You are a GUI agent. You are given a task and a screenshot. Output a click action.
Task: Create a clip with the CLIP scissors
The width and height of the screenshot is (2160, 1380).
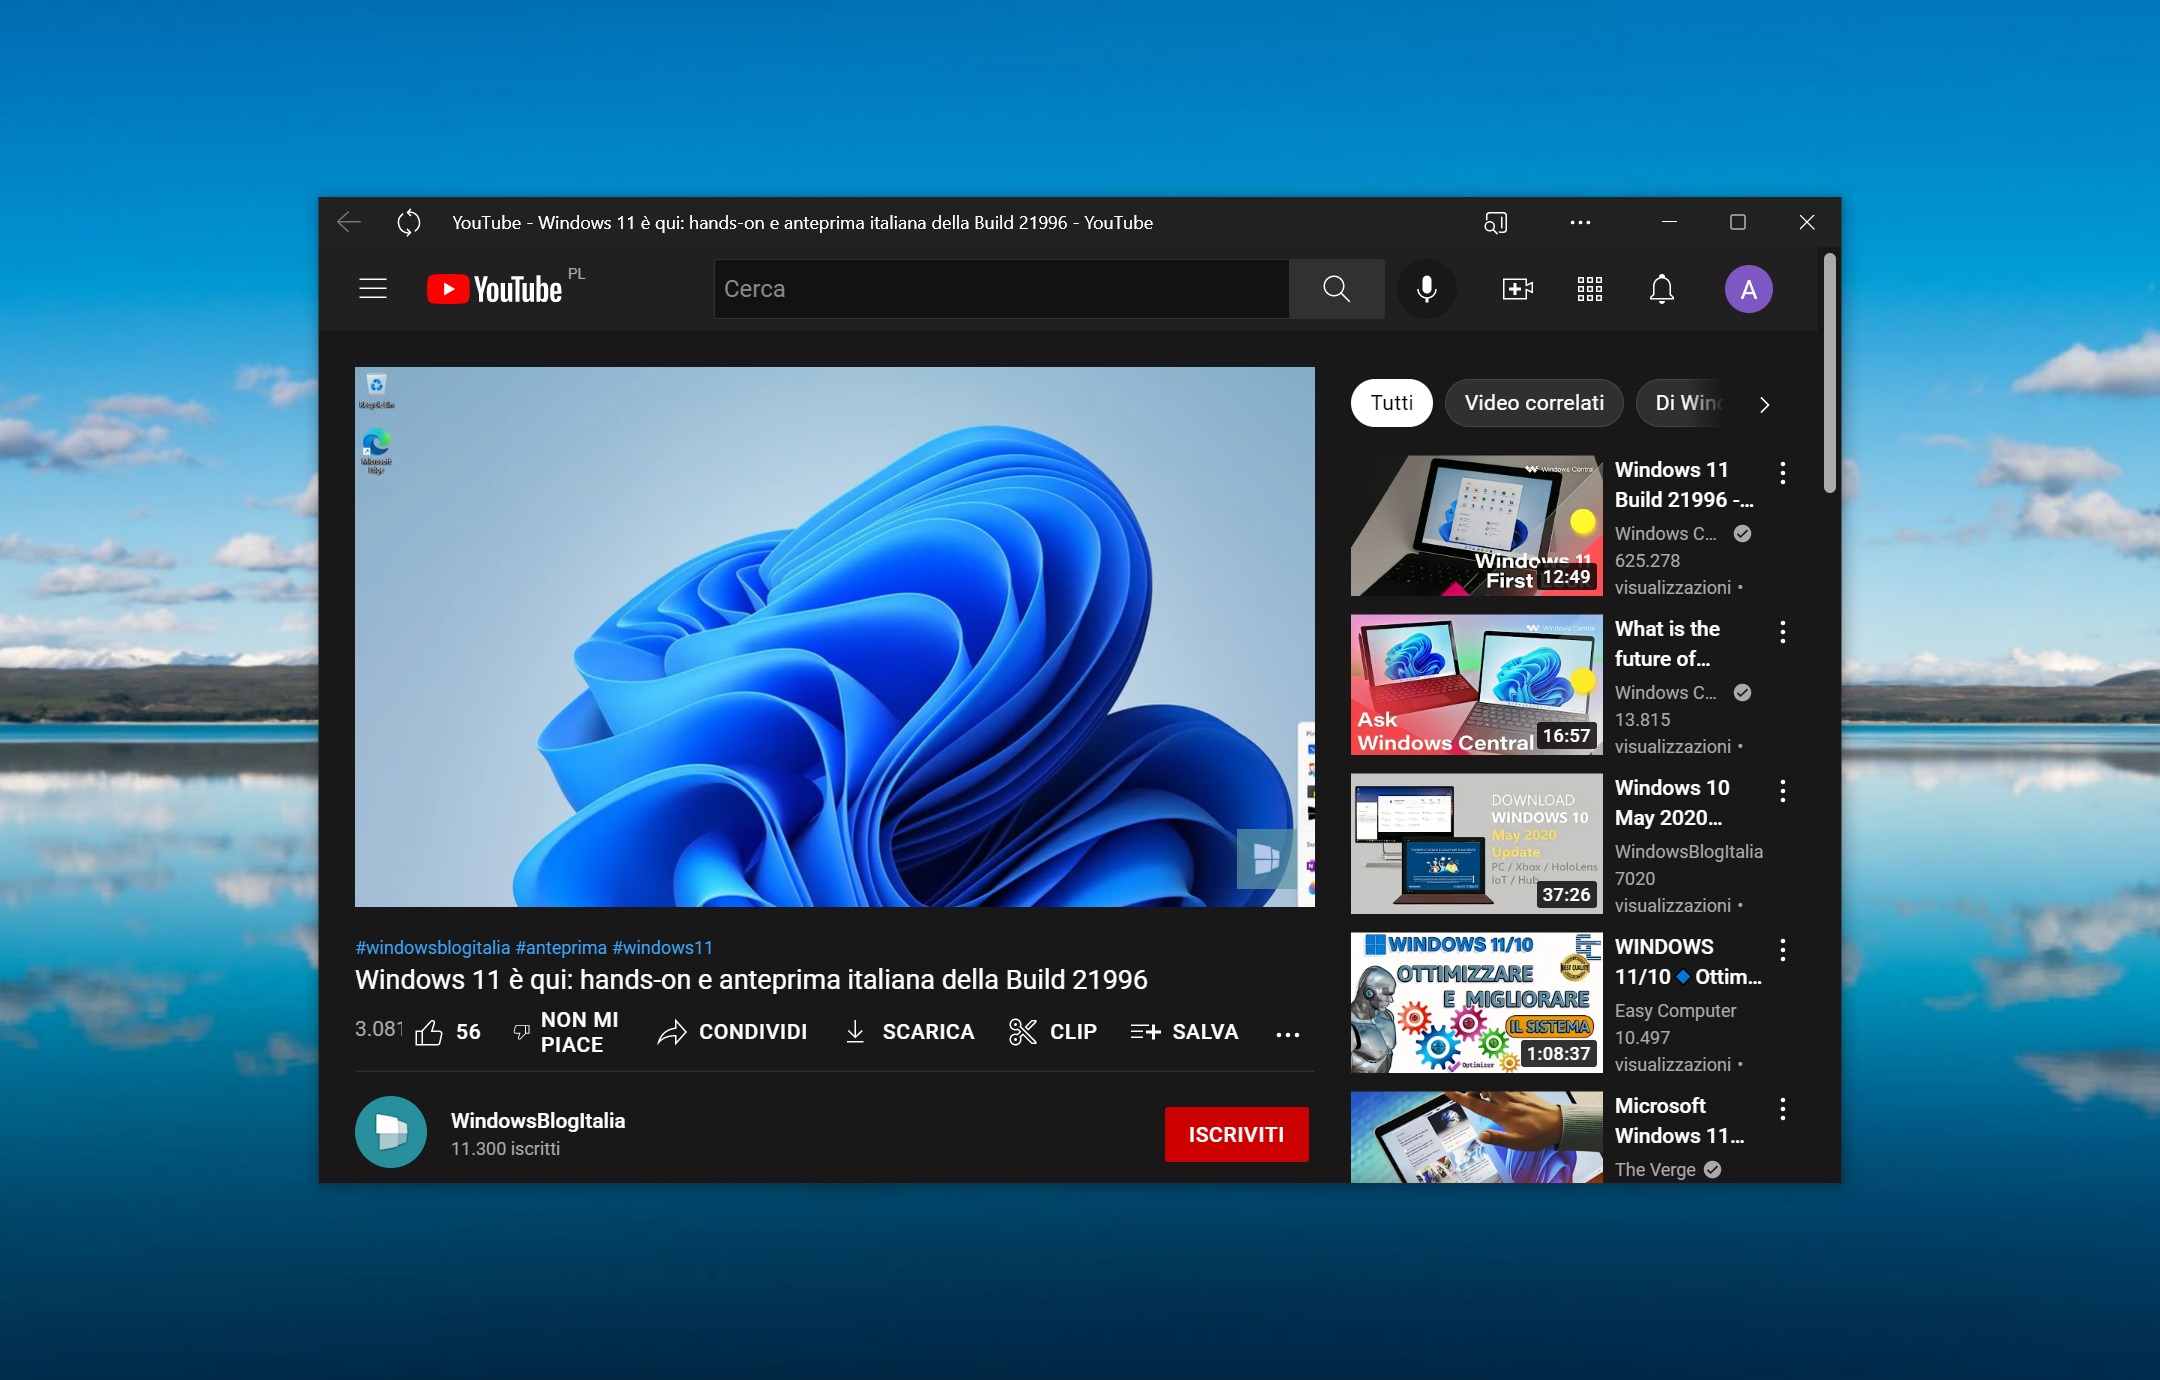pos(1053,1032)
